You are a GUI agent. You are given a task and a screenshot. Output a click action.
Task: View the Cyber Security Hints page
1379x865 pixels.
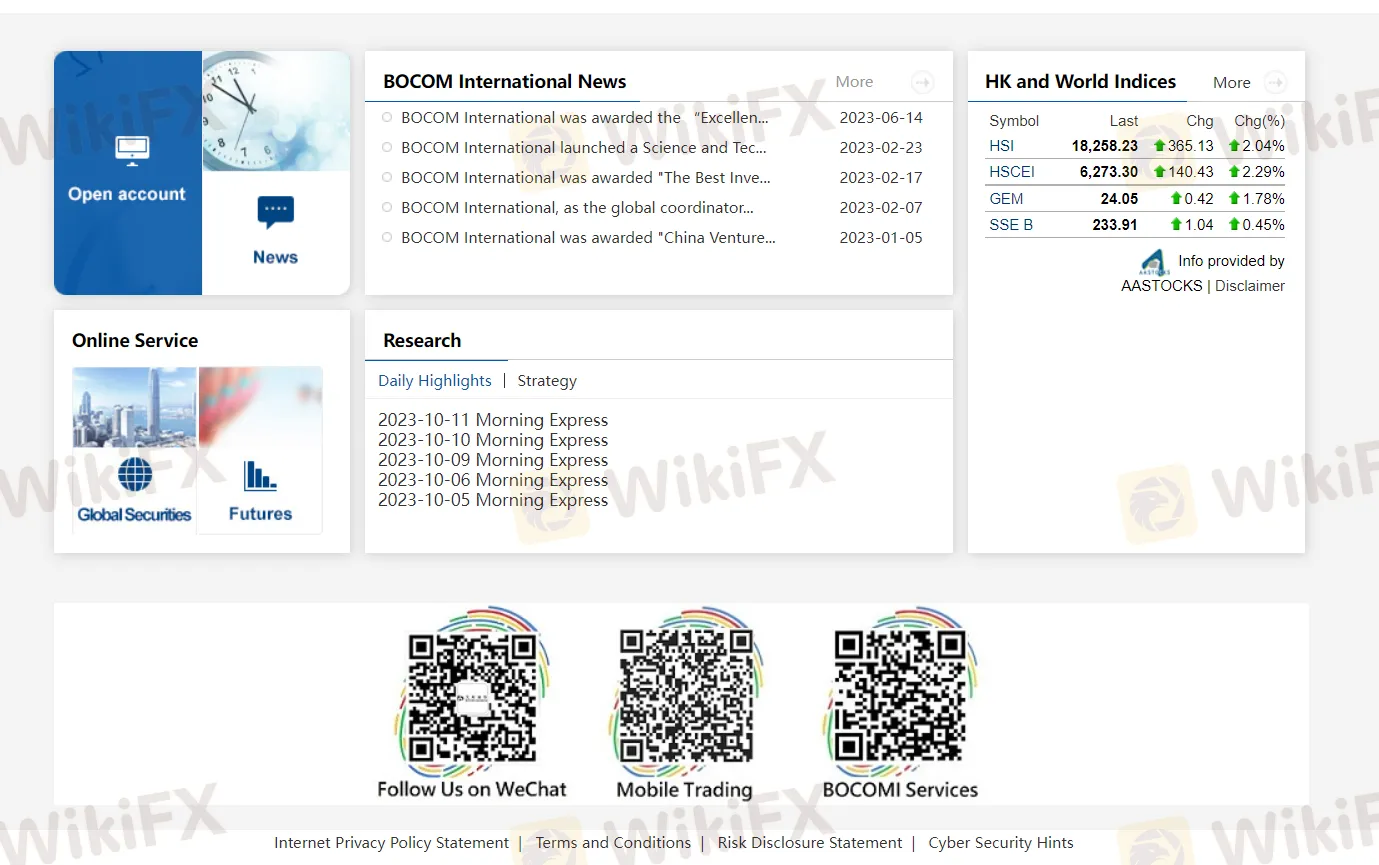[1000, 843]
